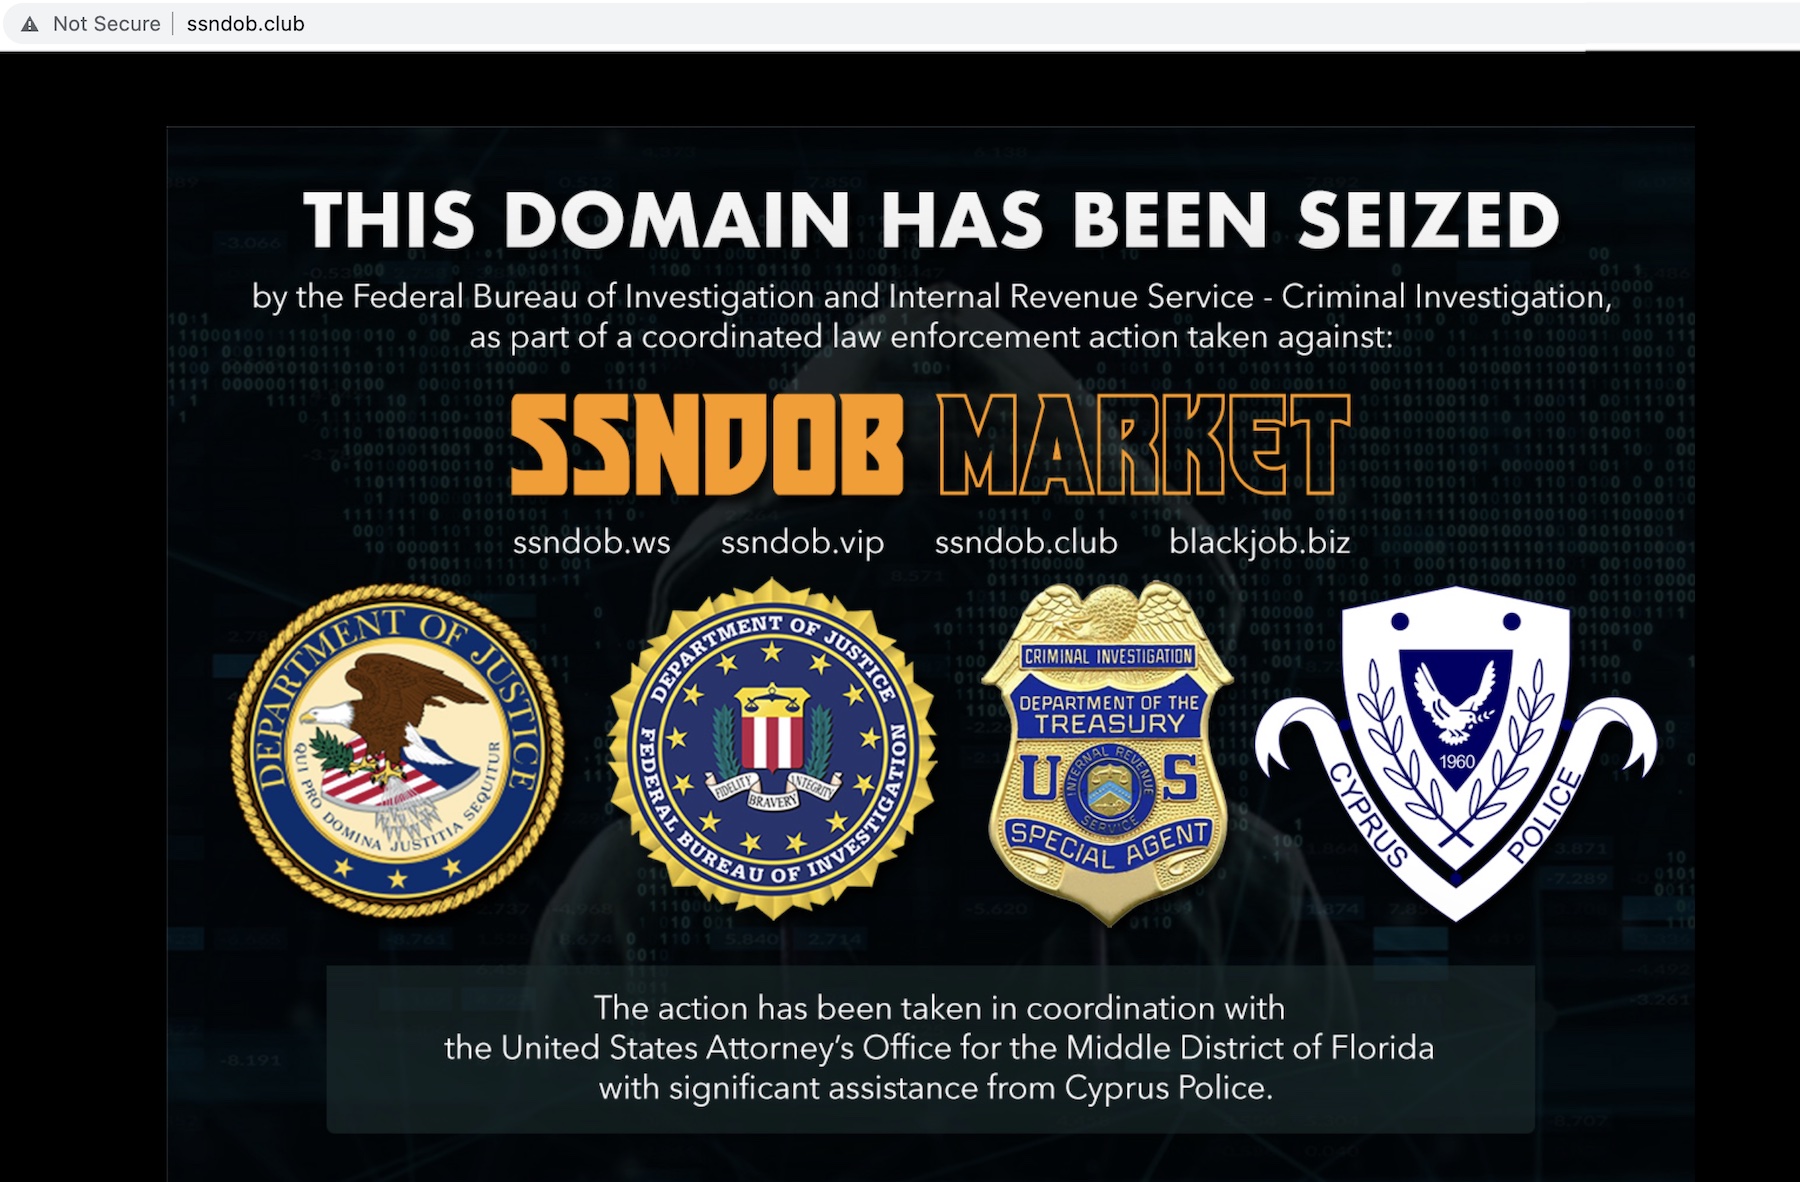1800x1182 pixels.
Task: Click the orange SSNDOB logo text
Action: tap(707, 445)
